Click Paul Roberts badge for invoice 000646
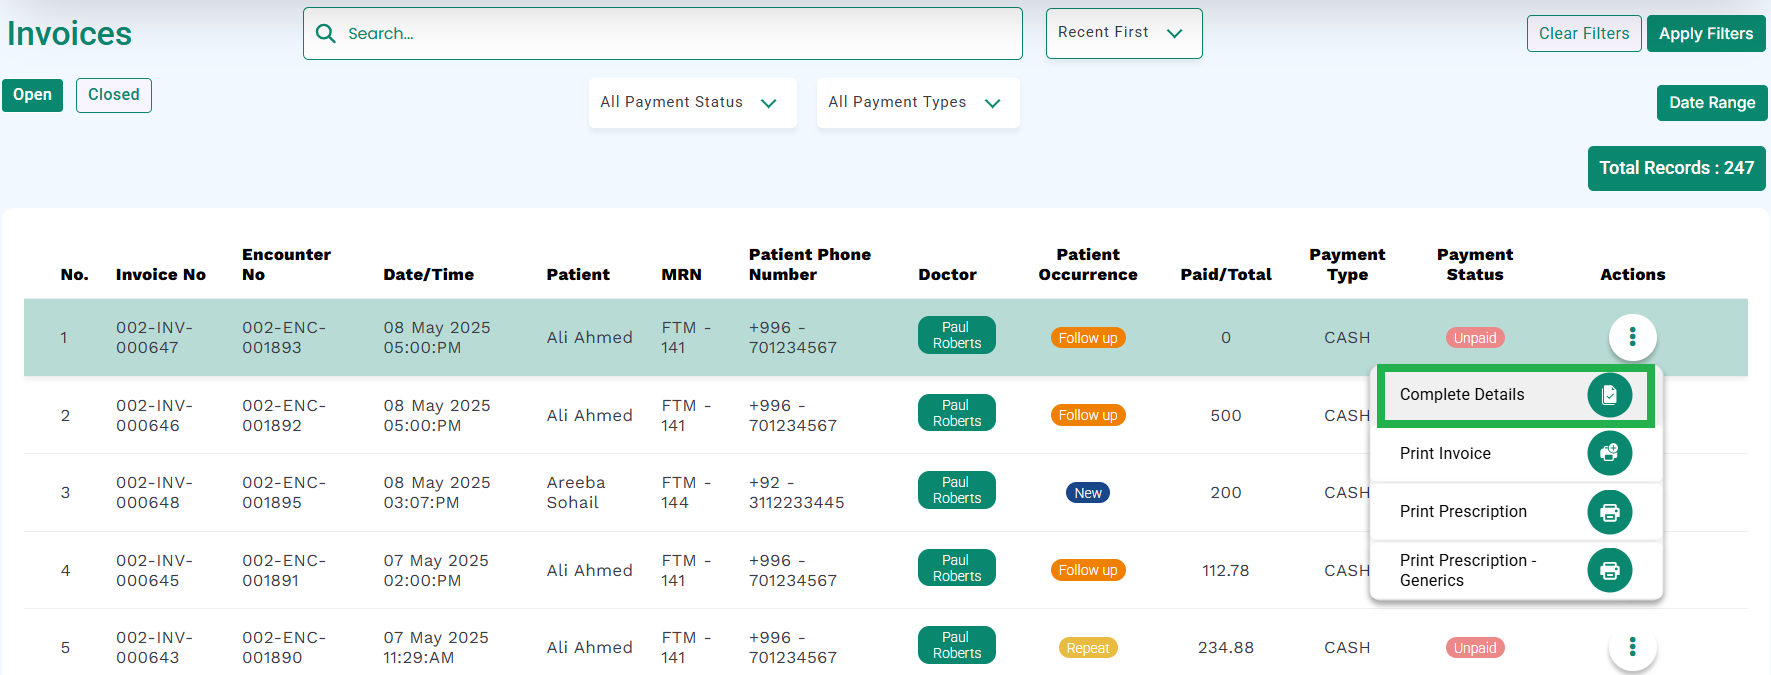The height and width of the screenshot is (675, 1771). (x=957, y=413)
